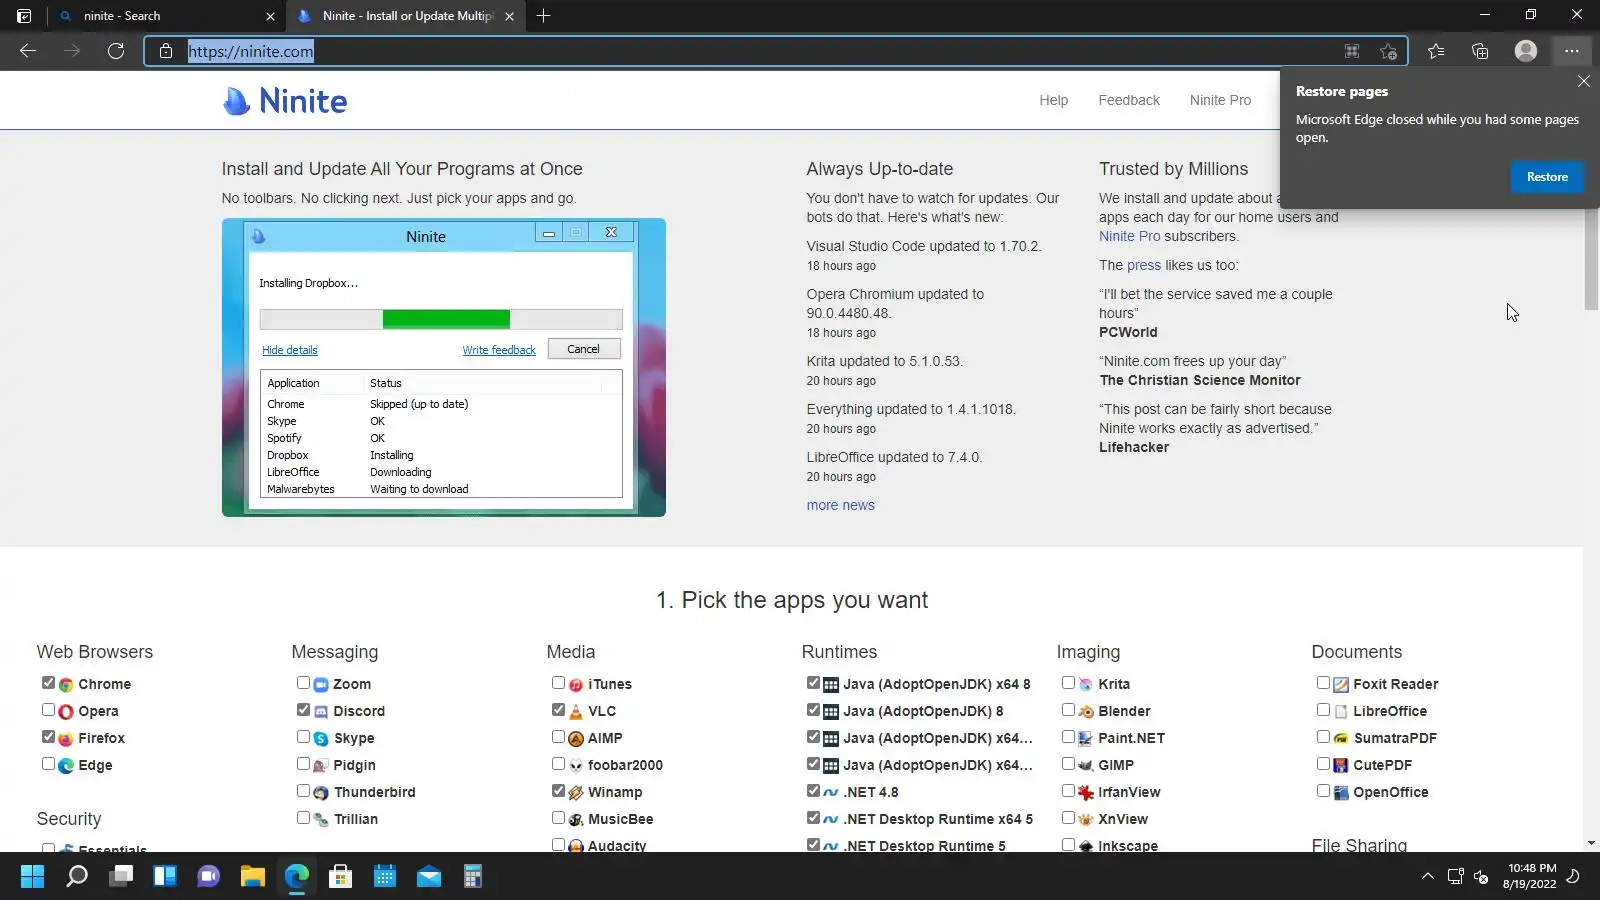Uncheck the Winamp checkbox
1600x900 pixels.
point(558,791)
